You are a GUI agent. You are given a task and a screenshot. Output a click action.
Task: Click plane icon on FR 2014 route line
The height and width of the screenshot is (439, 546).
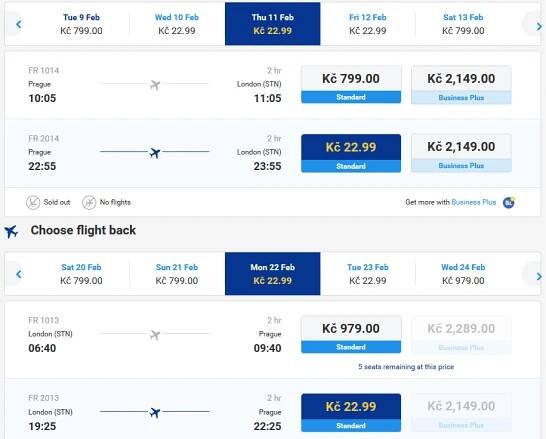click(155, 152)
